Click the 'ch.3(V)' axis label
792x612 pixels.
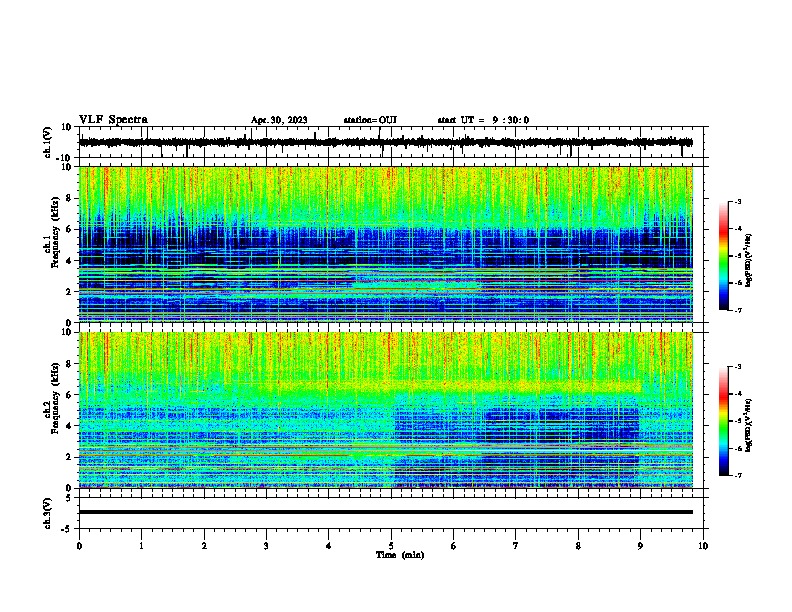pos(48,513)
